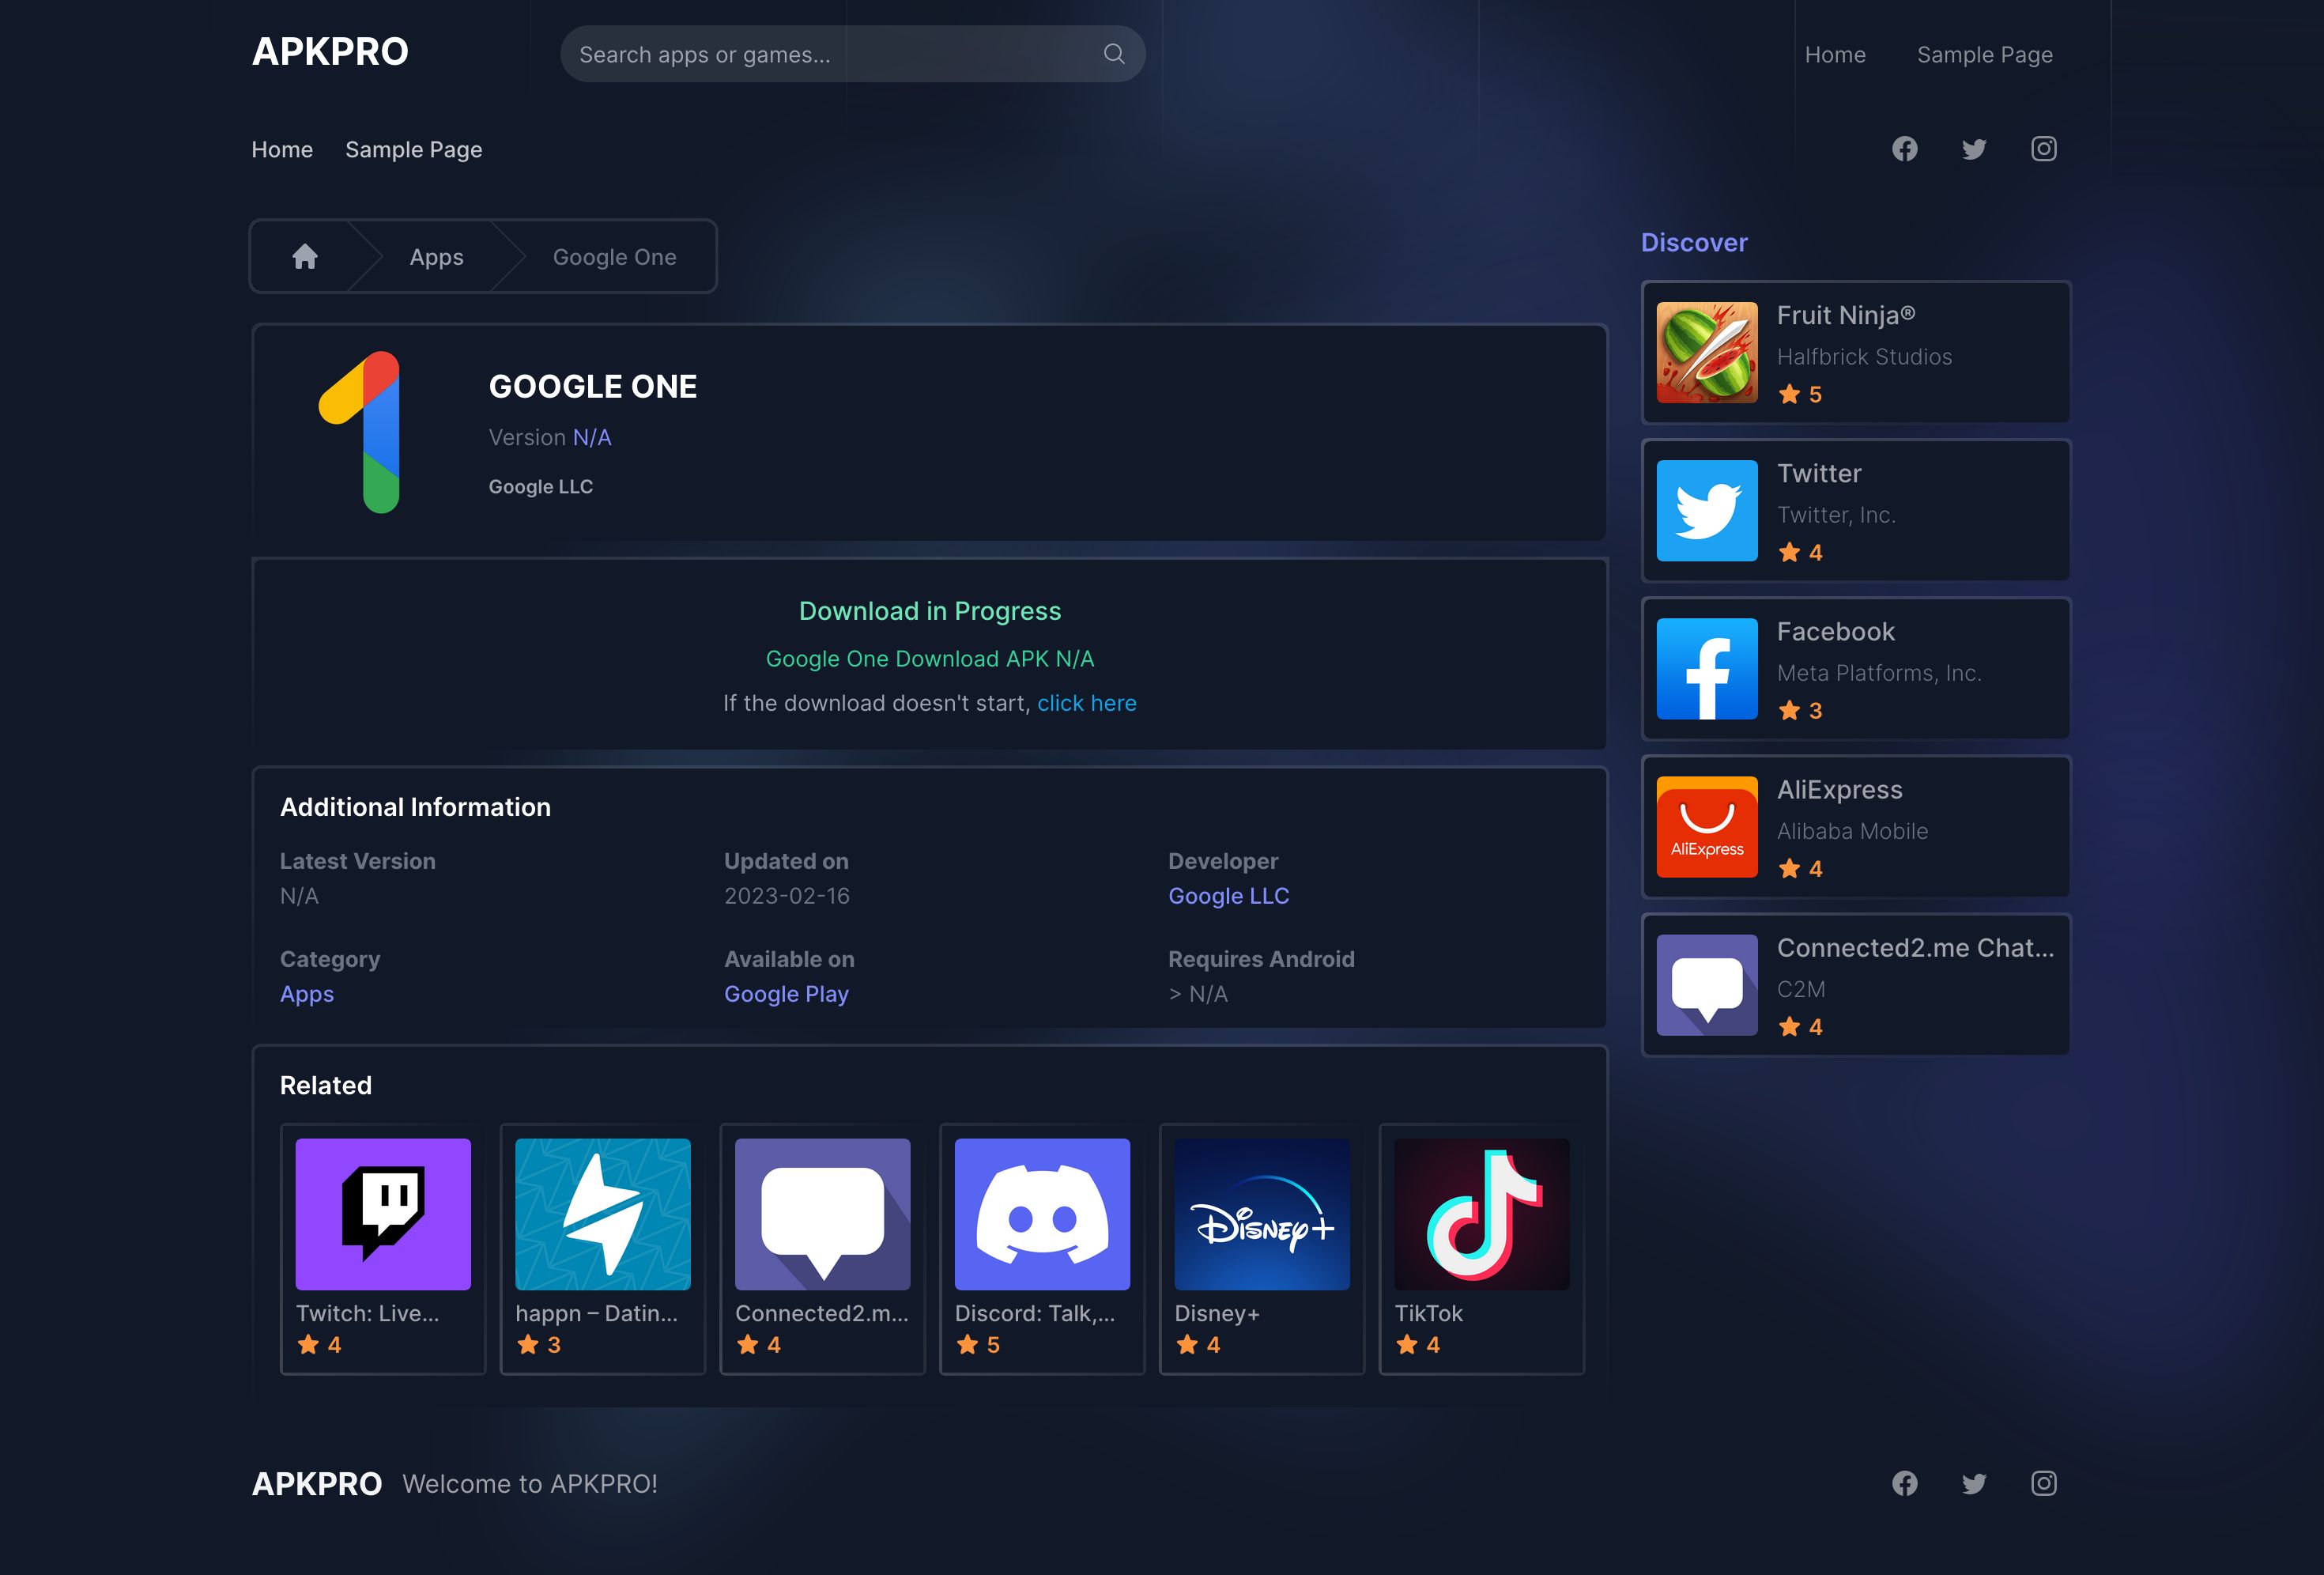Screen dimensions: 2324x1575
Task: Click the Discover heading
Action: (x=1694, y=243)
